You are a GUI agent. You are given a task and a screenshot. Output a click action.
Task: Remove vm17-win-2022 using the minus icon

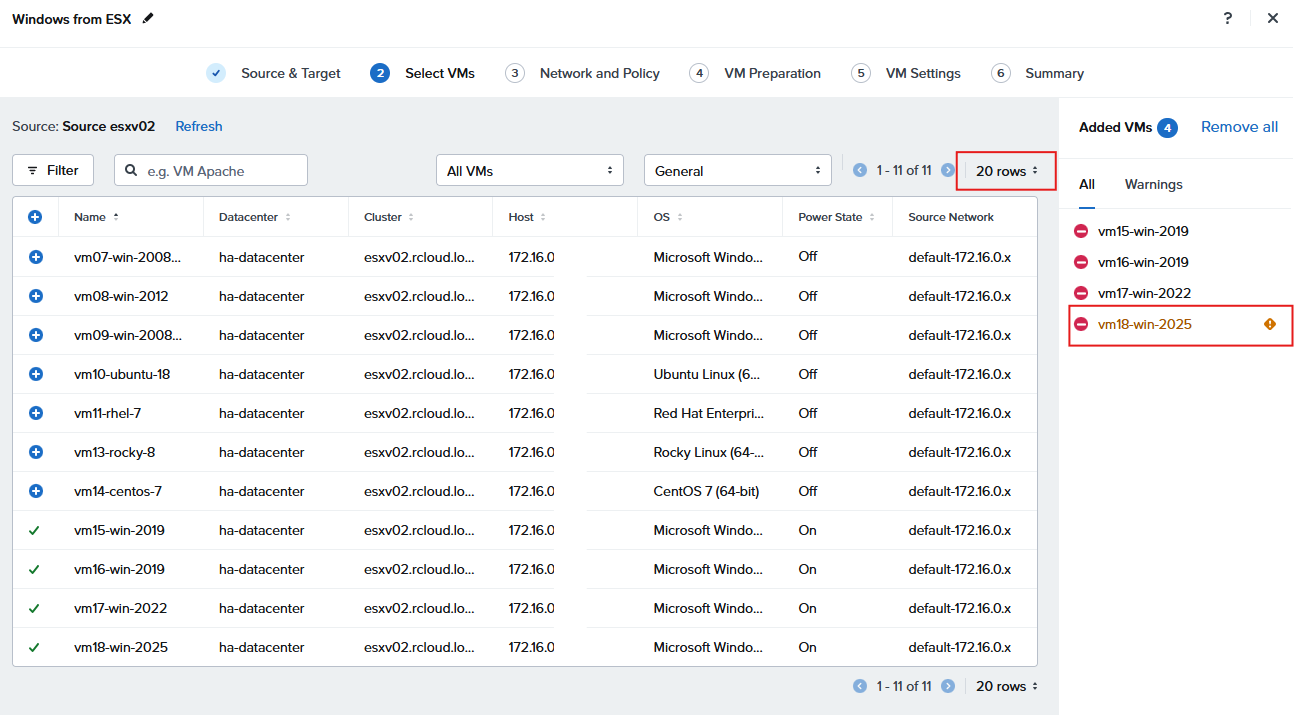tap(1081, 293)
